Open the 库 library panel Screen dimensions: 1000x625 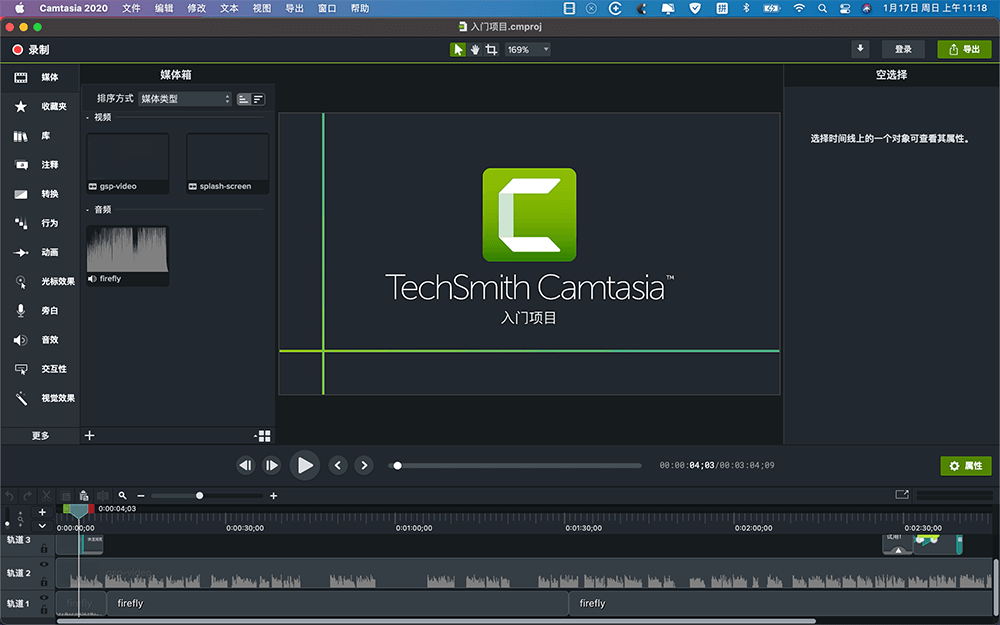click(x=38, y=136)
